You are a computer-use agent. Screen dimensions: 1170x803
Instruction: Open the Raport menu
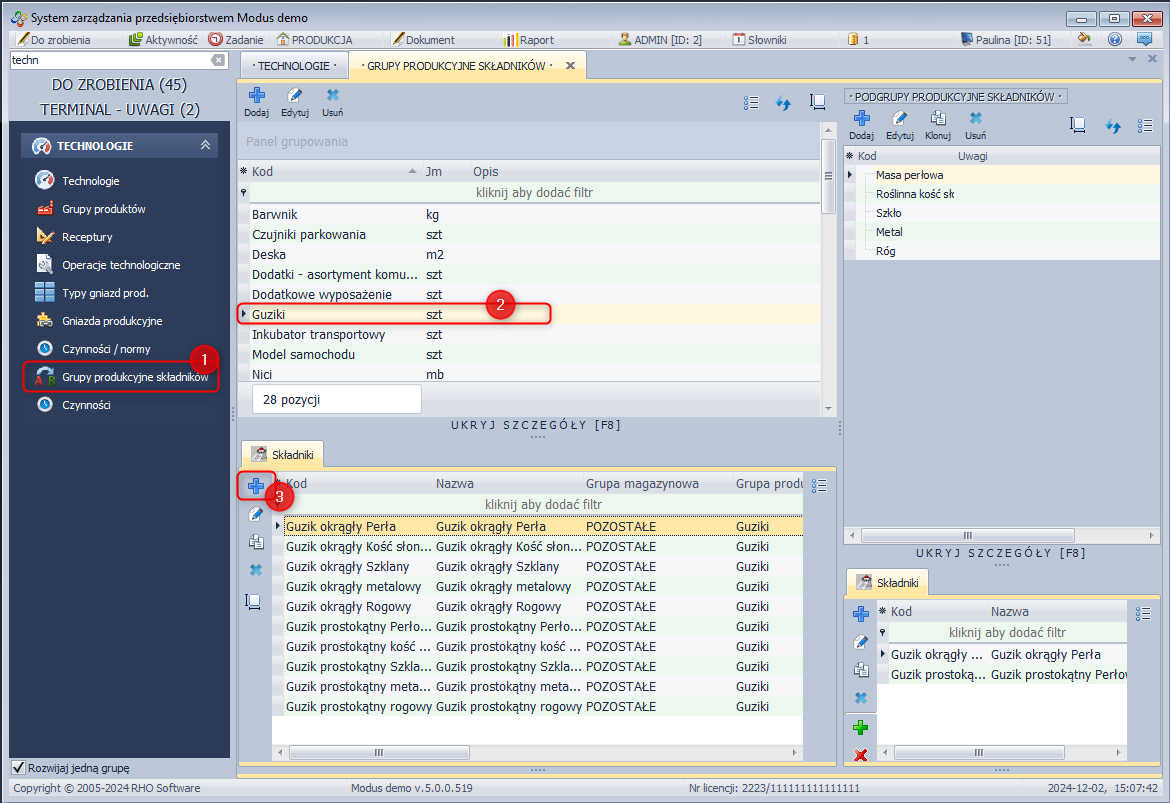(x=536, y=40)
